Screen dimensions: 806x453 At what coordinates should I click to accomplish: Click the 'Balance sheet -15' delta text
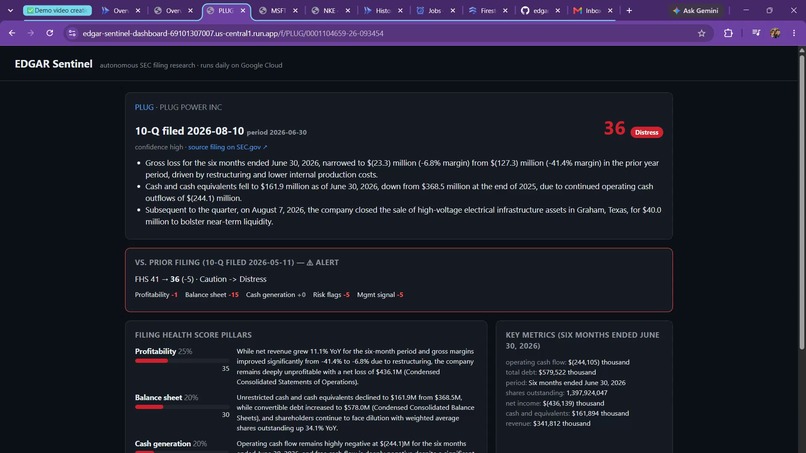point(212,295)
